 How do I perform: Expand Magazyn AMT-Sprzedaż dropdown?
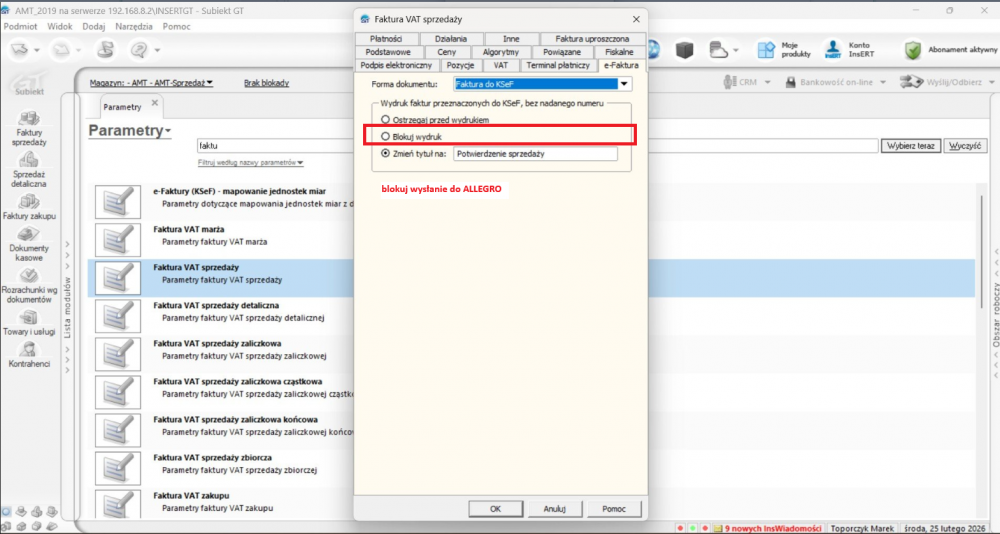coord(151,83)
